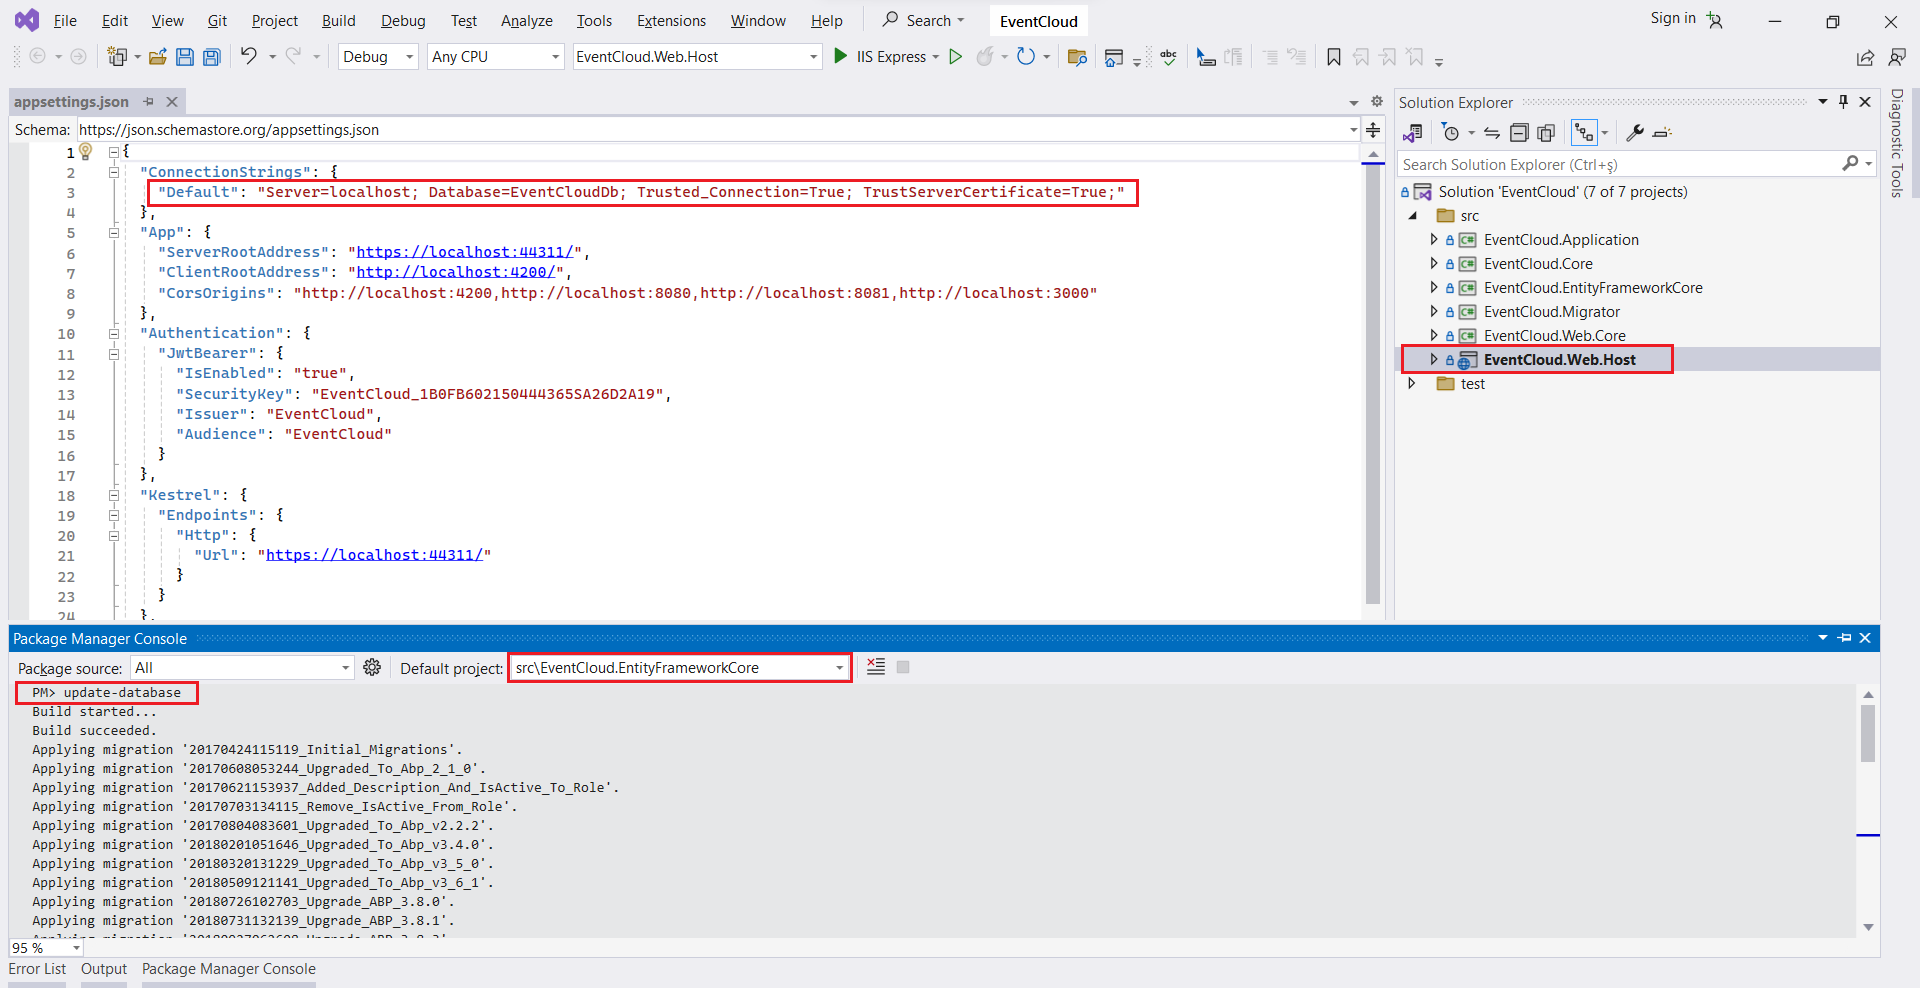
Task: Click the Schema URL input field
Action: 712,130
